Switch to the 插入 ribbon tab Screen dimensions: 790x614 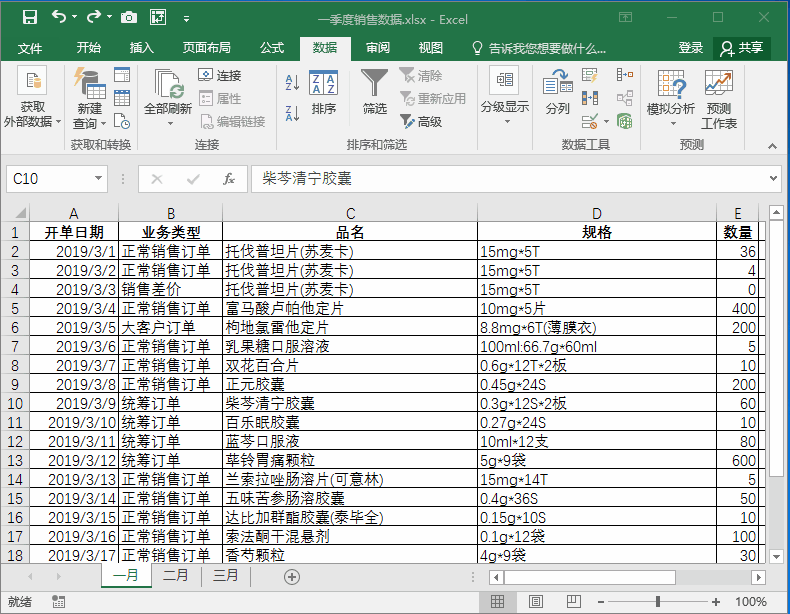point(142,48)
